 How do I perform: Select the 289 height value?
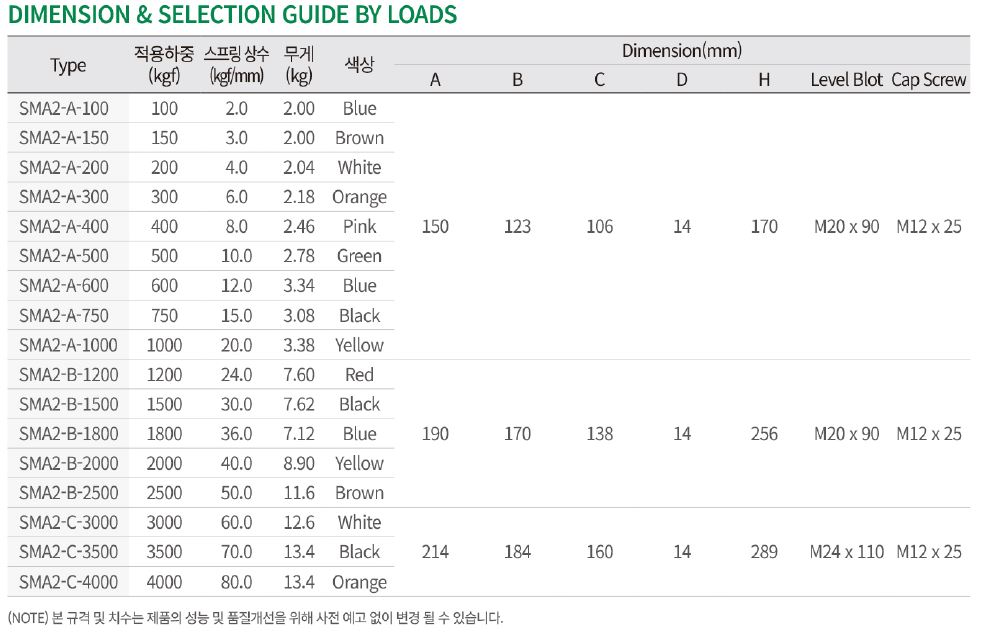coord(765,552)
